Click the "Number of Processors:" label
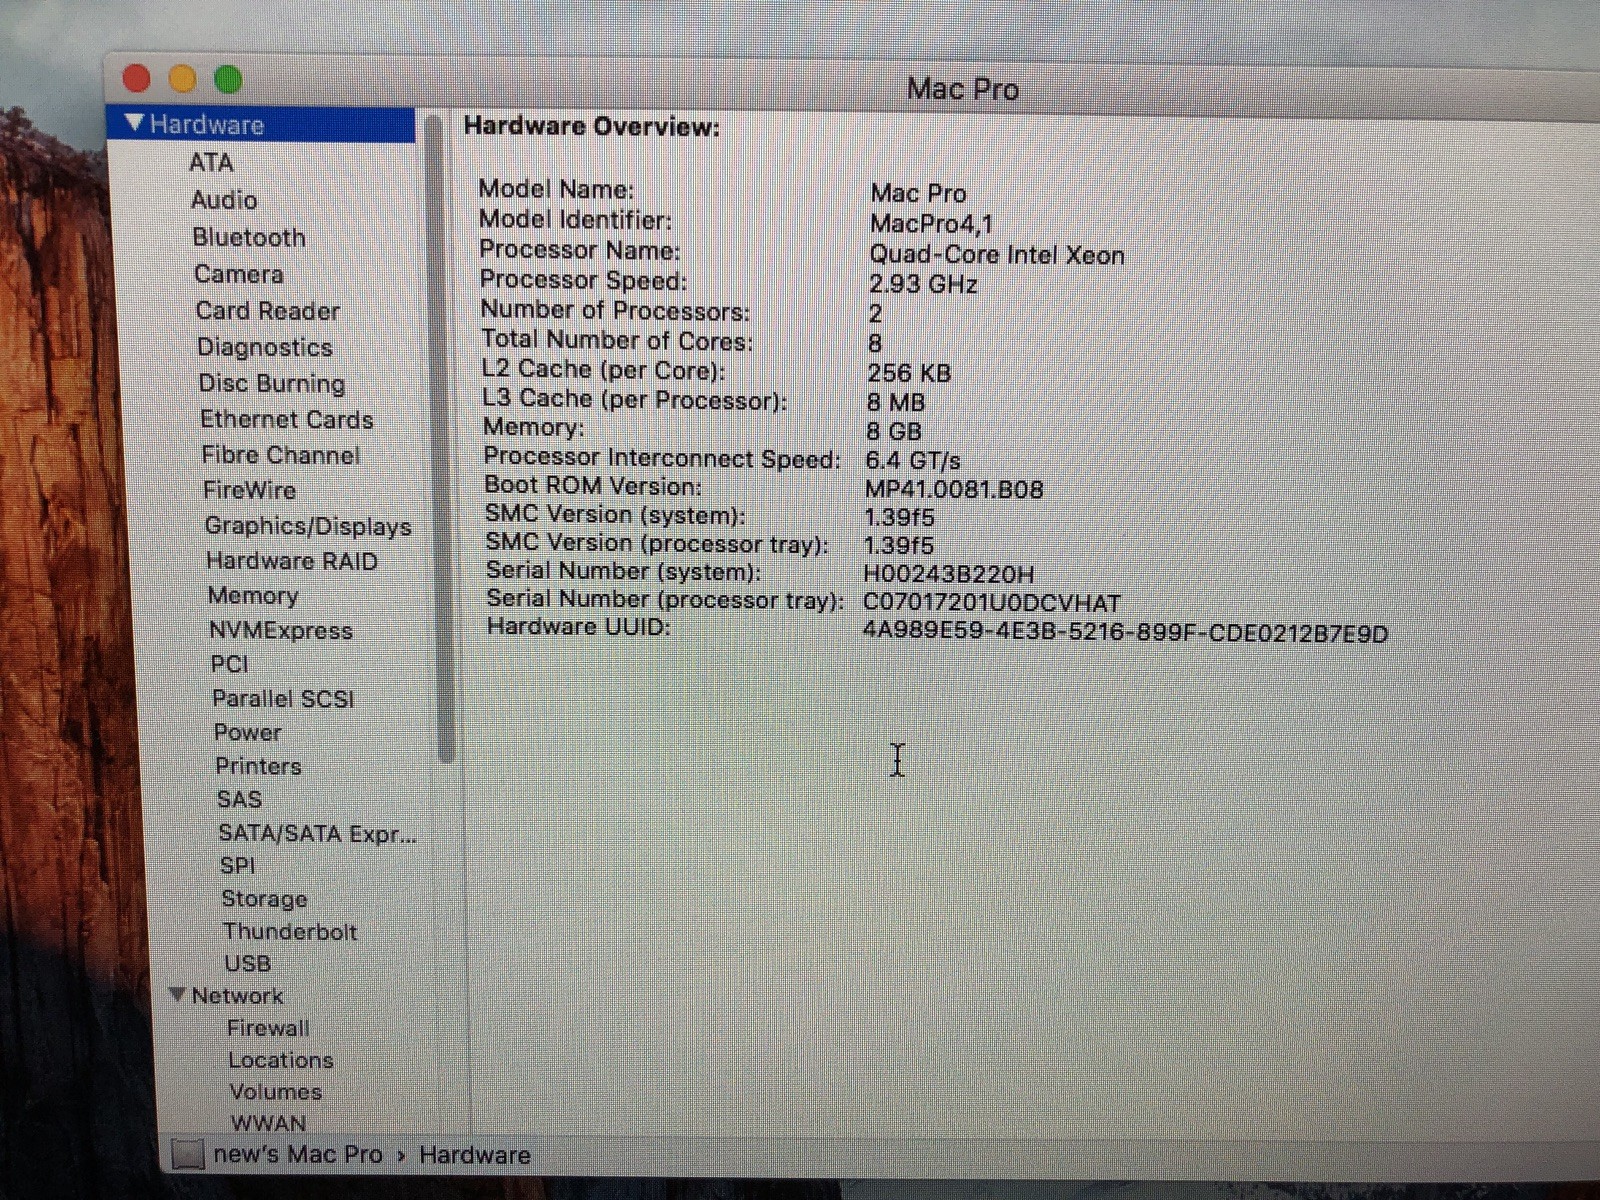The image size is (1600, 1200). [x=615, y=310]
